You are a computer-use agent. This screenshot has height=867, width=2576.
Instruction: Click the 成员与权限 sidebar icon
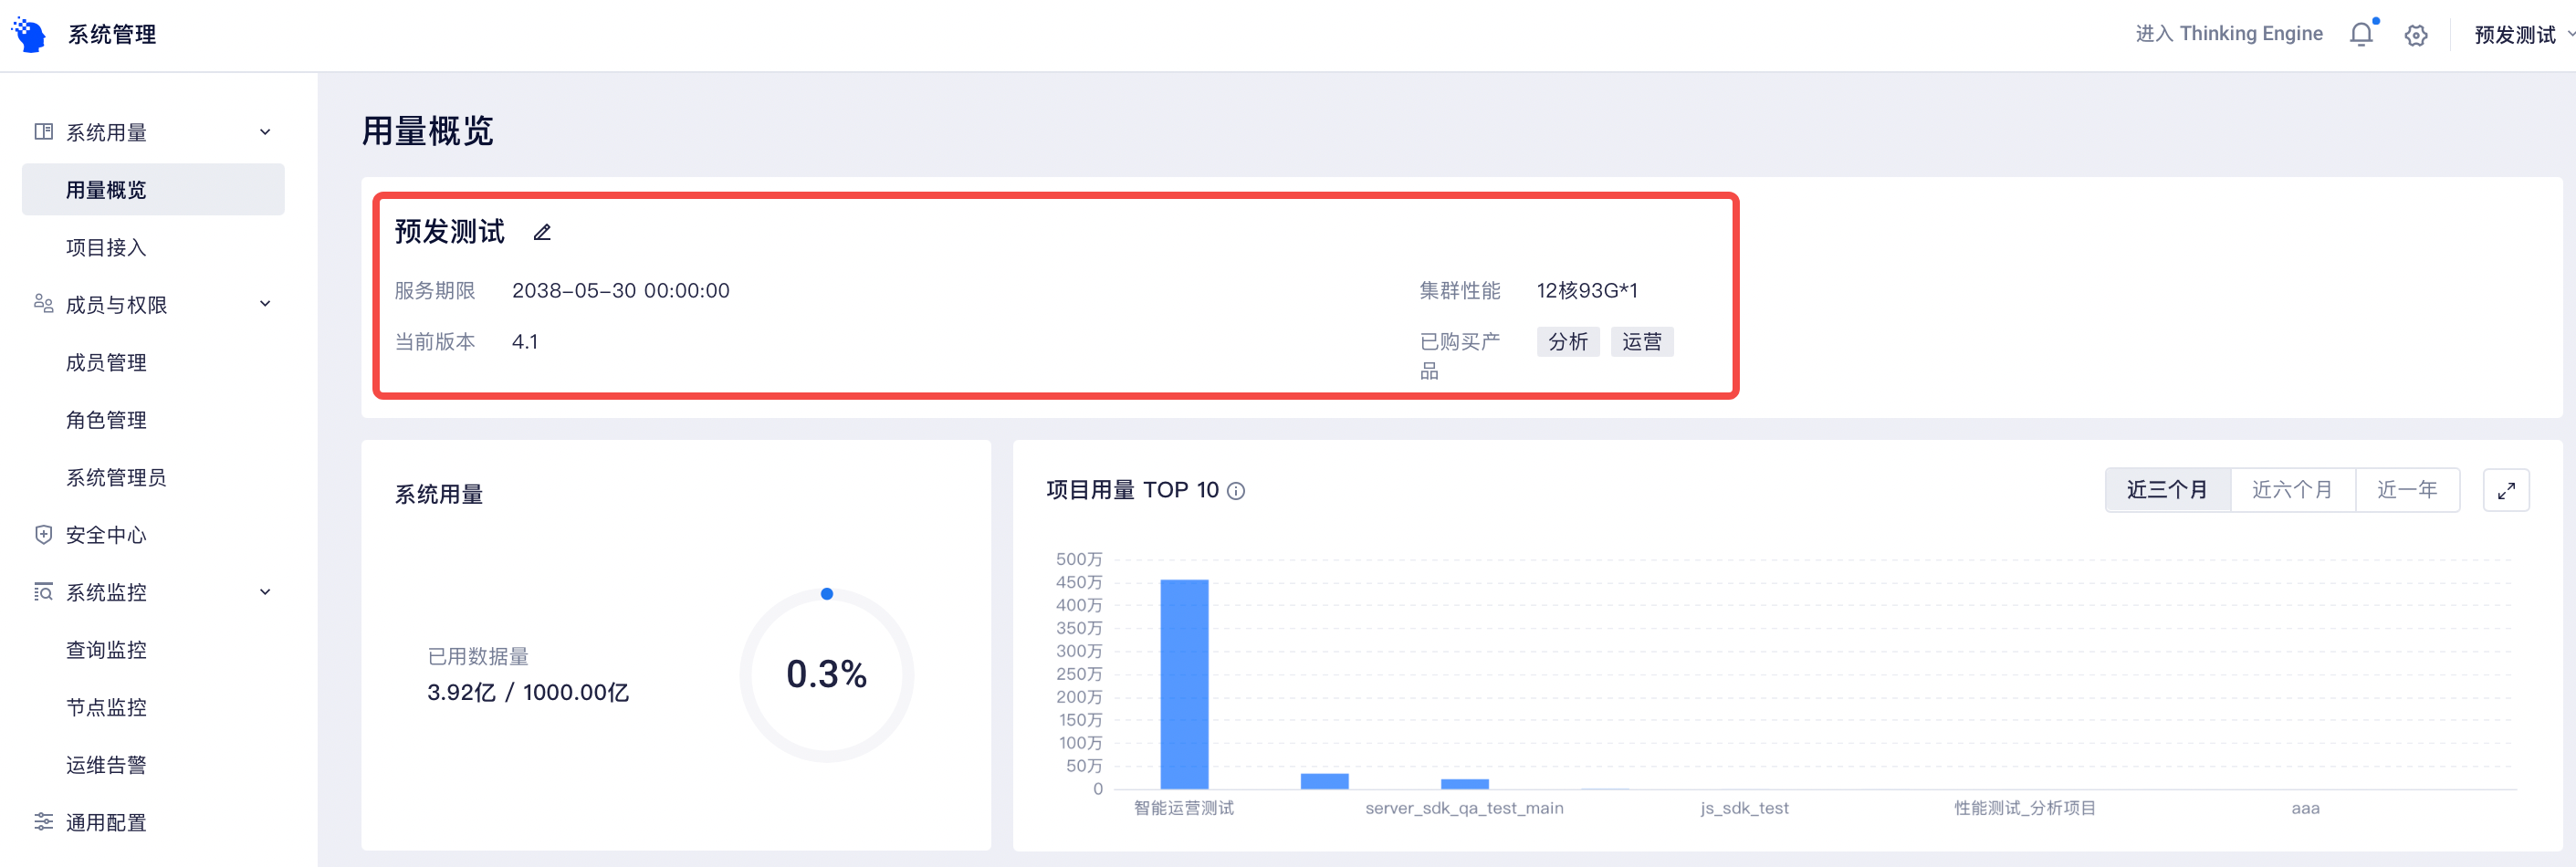point(43,303)
